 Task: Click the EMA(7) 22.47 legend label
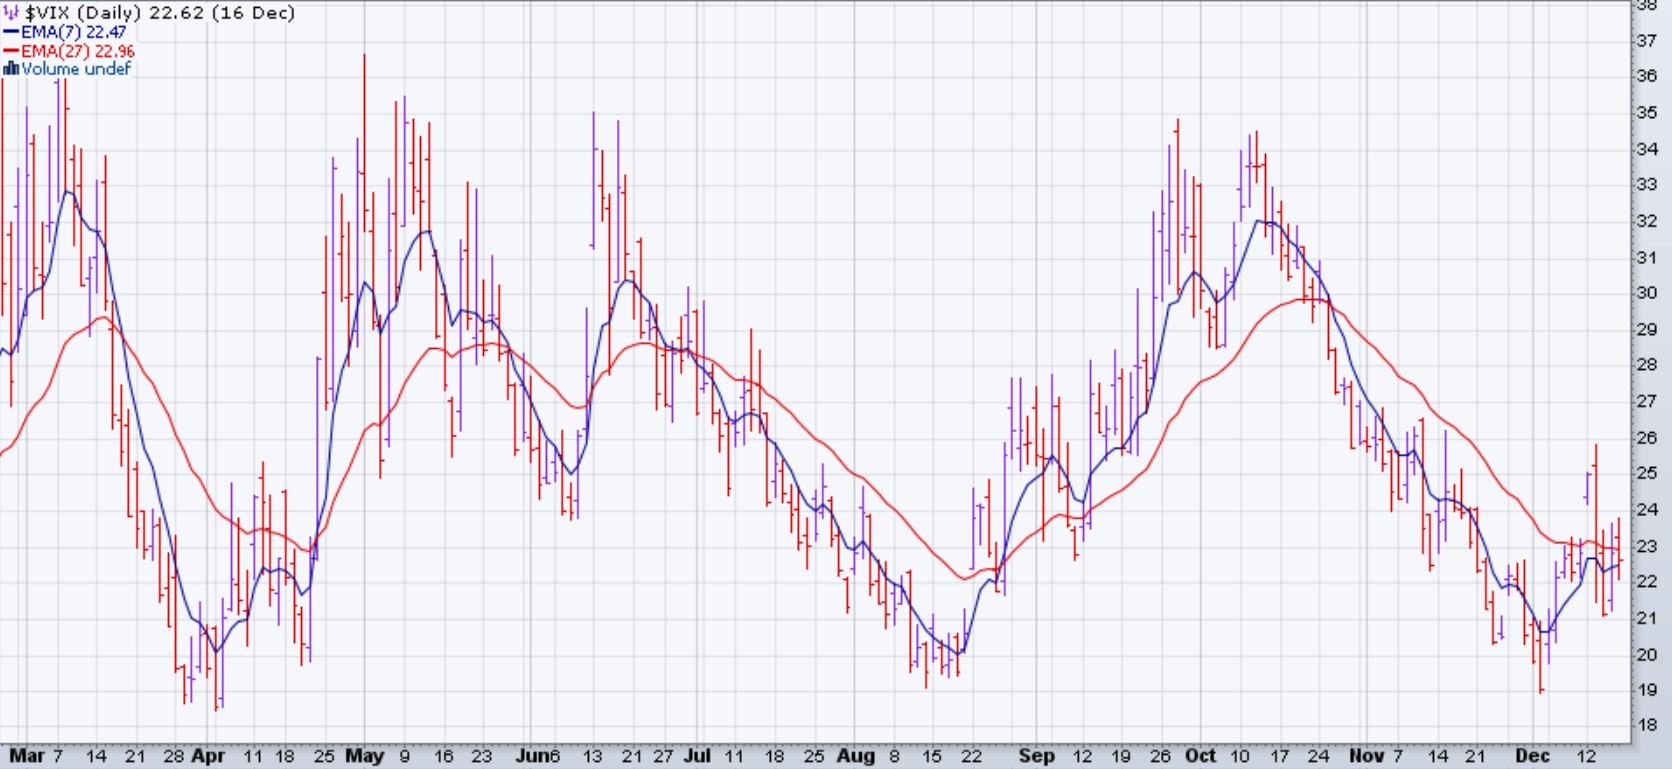click(74, 32)
